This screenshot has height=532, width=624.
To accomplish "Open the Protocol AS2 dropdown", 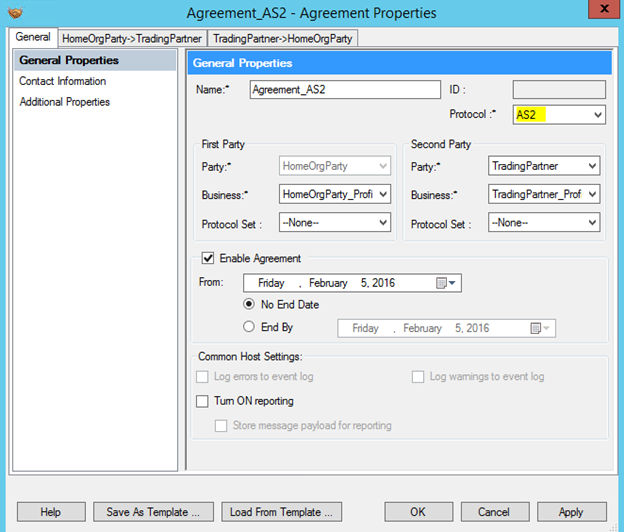I will tap(559, 115).
